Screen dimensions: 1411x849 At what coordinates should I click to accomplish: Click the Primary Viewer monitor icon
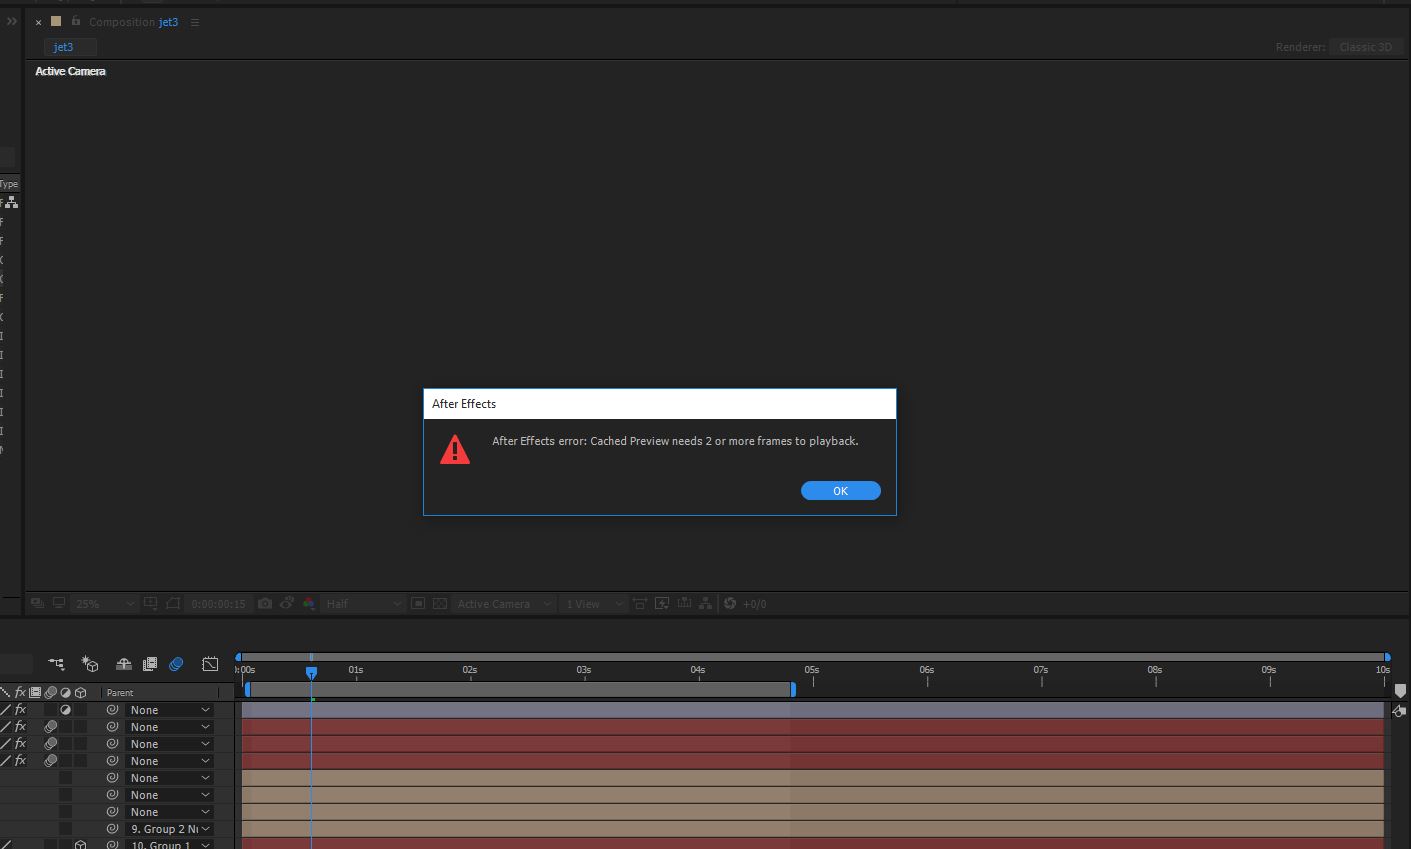(59, 603)
